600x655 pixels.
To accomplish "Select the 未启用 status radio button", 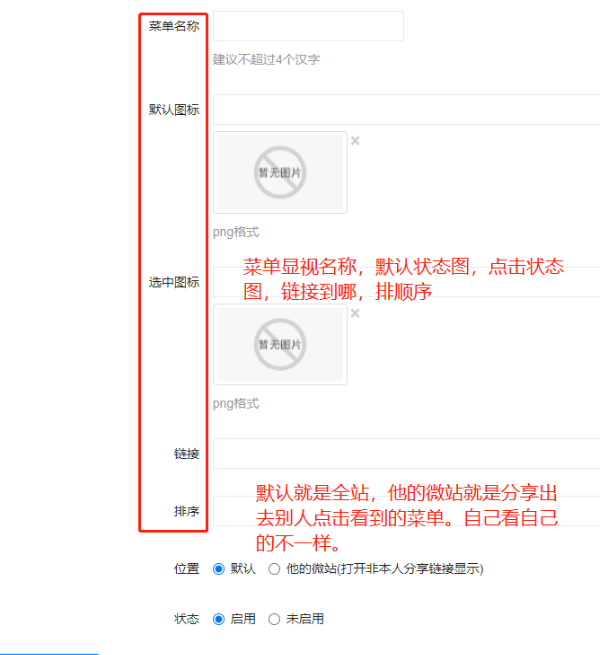I will pyautogui.click(x=274, y=619).
